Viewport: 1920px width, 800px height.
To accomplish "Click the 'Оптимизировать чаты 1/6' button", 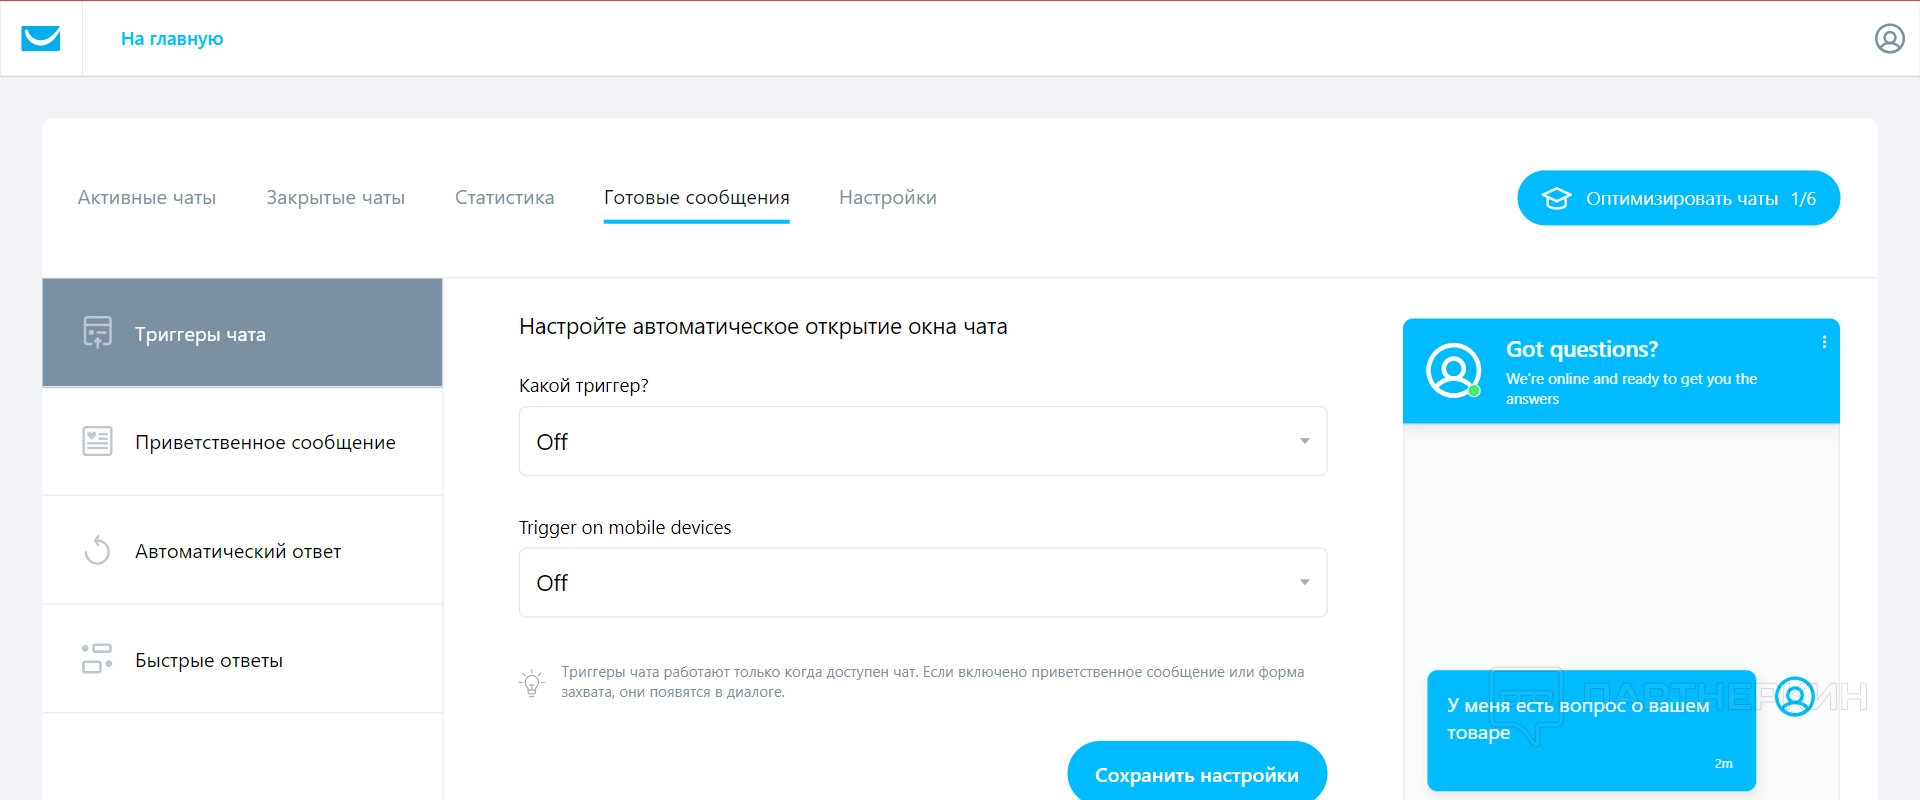I will pos(1677,198).
